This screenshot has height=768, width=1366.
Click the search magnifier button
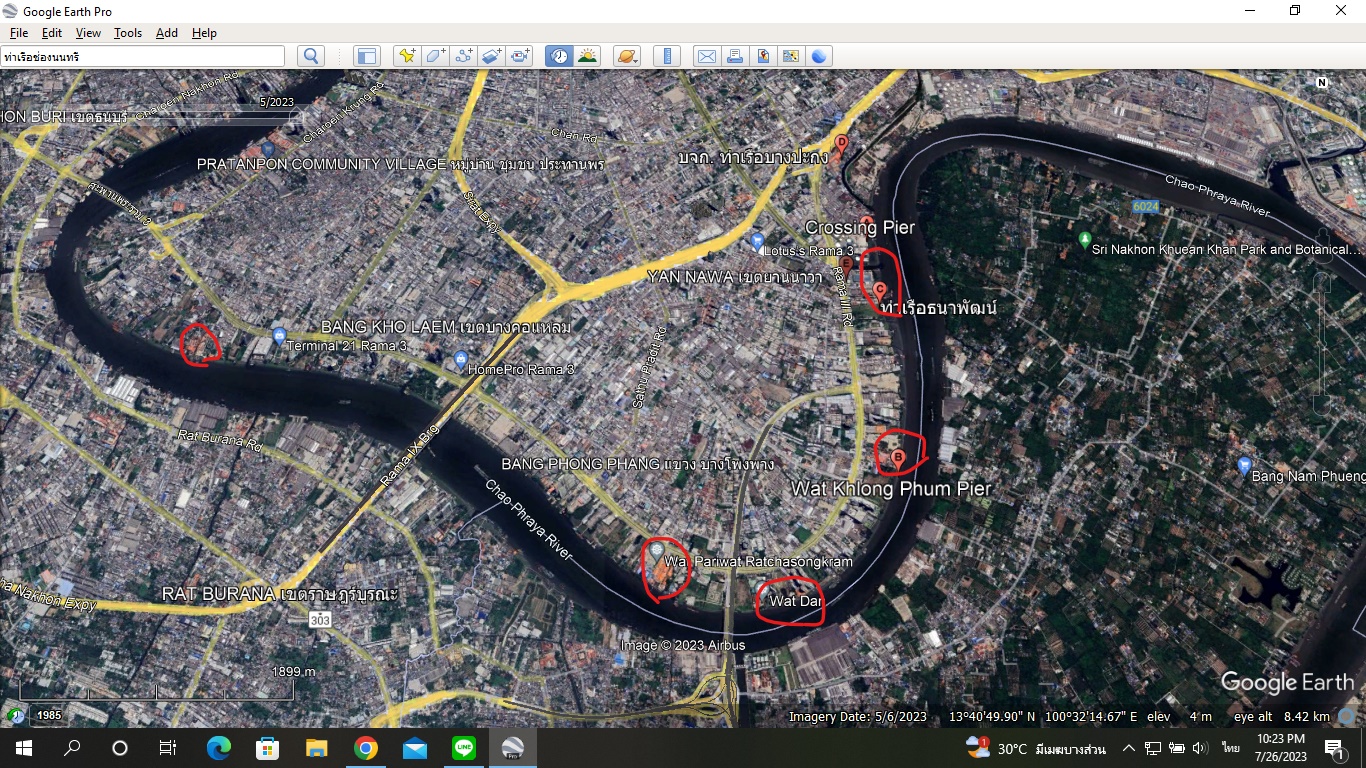click(311, 56)
